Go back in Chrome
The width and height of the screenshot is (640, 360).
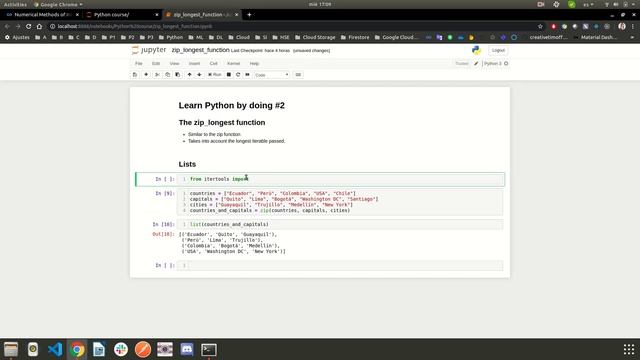click(7, 26)
